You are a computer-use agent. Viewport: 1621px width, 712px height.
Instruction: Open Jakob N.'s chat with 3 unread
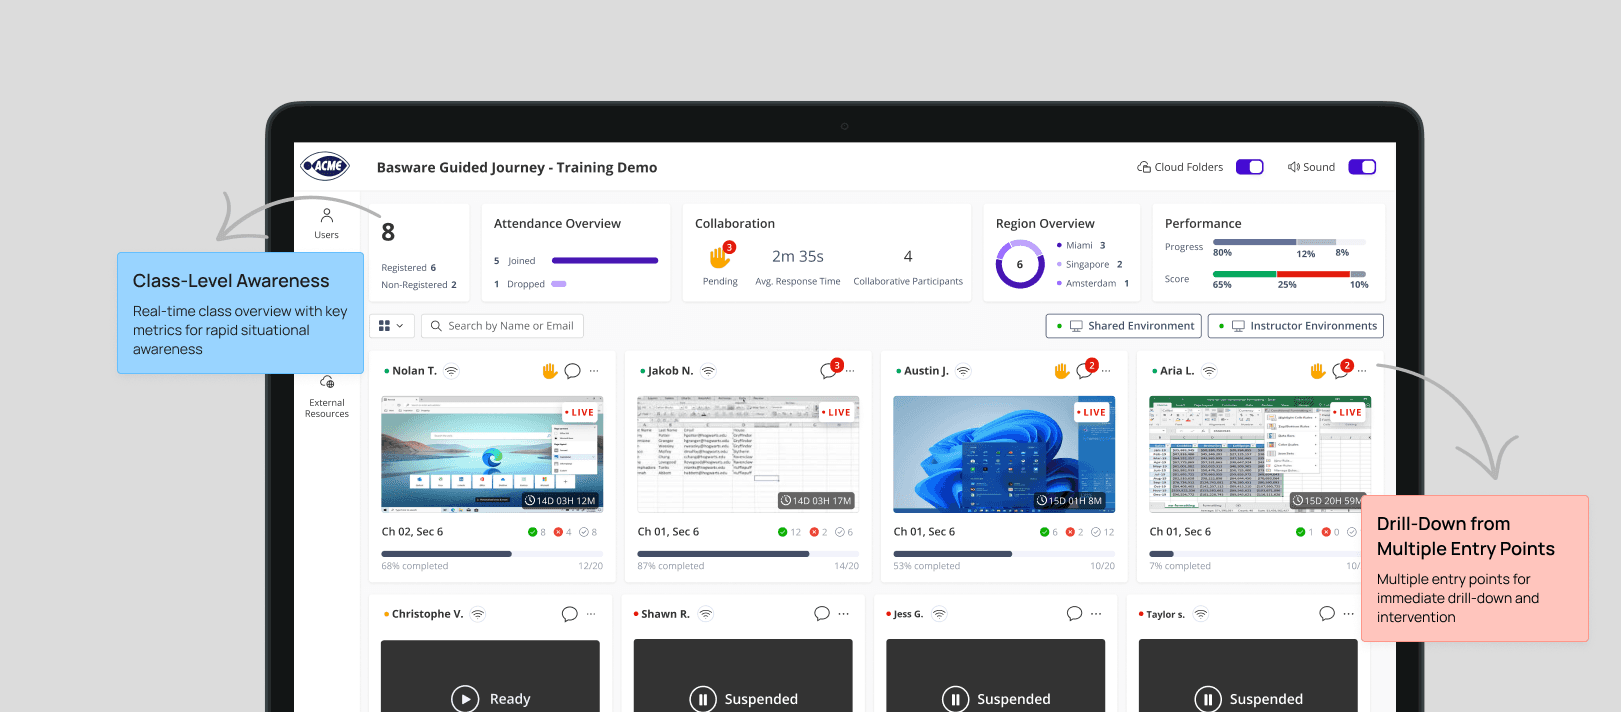pos(829,371)
